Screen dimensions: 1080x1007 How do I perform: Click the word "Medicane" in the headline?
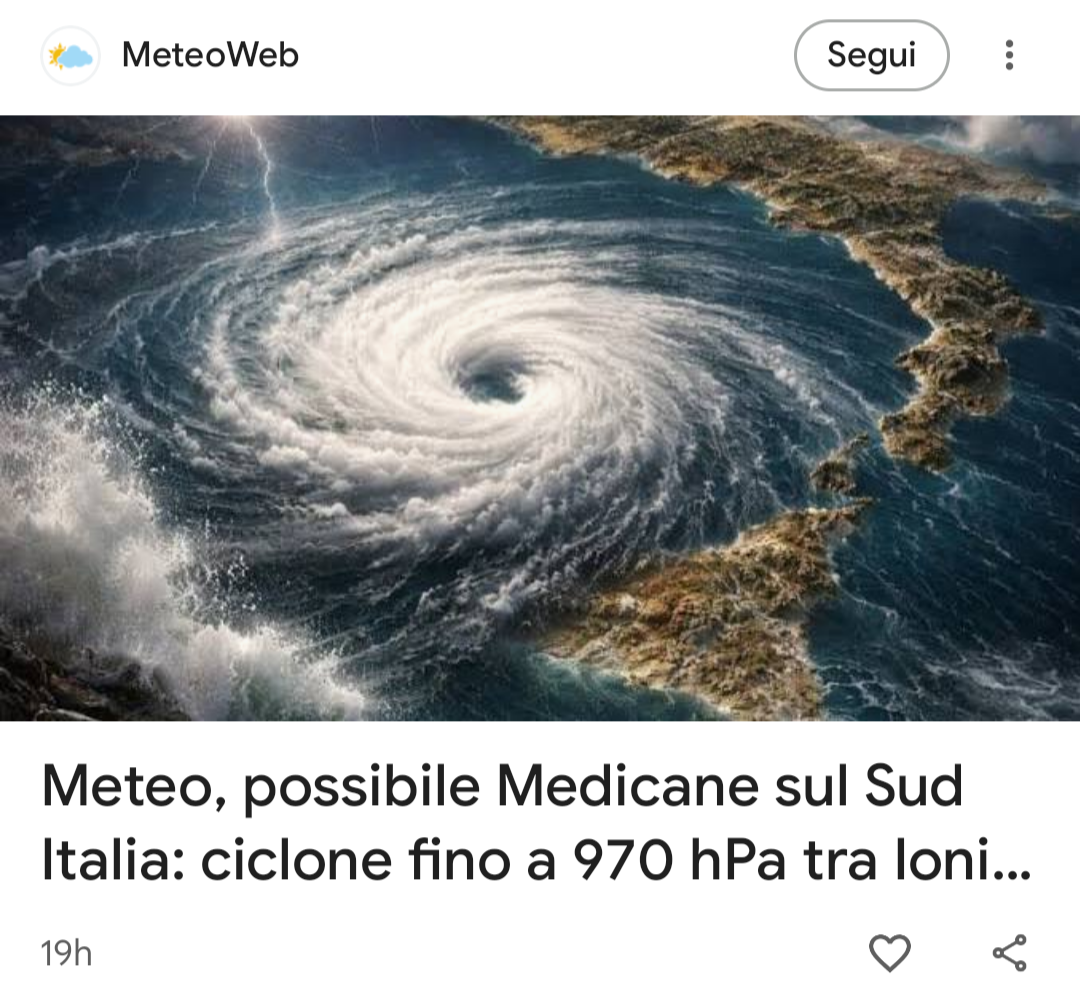pyautogui.click(x=626, y=785)
